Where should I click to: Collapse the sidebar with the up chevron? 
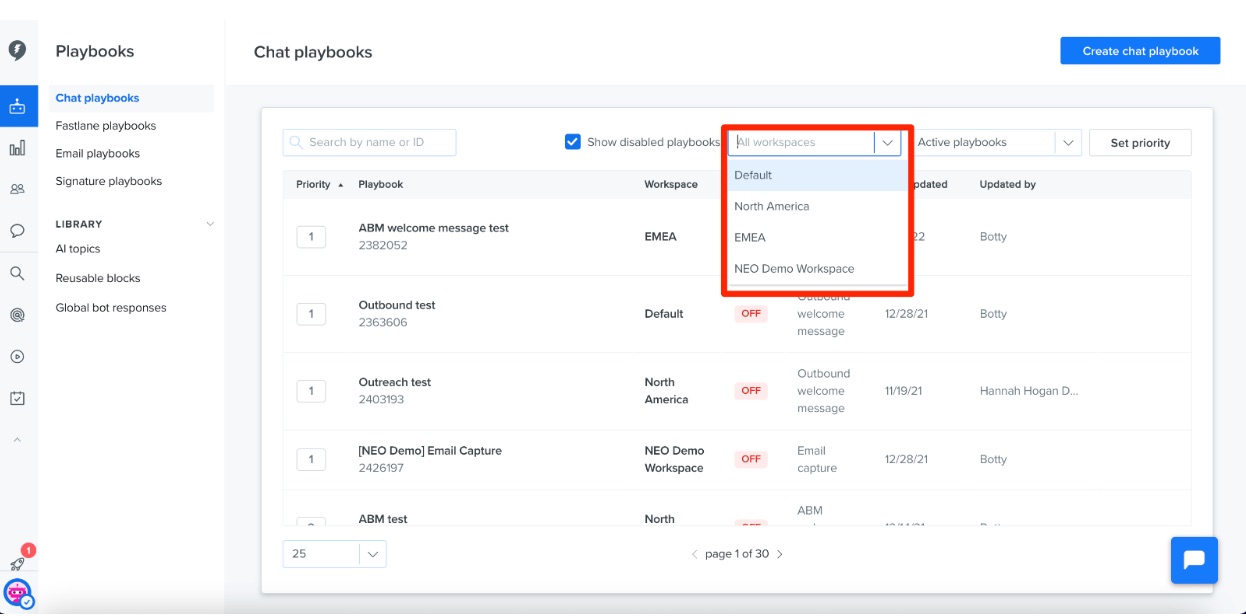tap(17, 440)
